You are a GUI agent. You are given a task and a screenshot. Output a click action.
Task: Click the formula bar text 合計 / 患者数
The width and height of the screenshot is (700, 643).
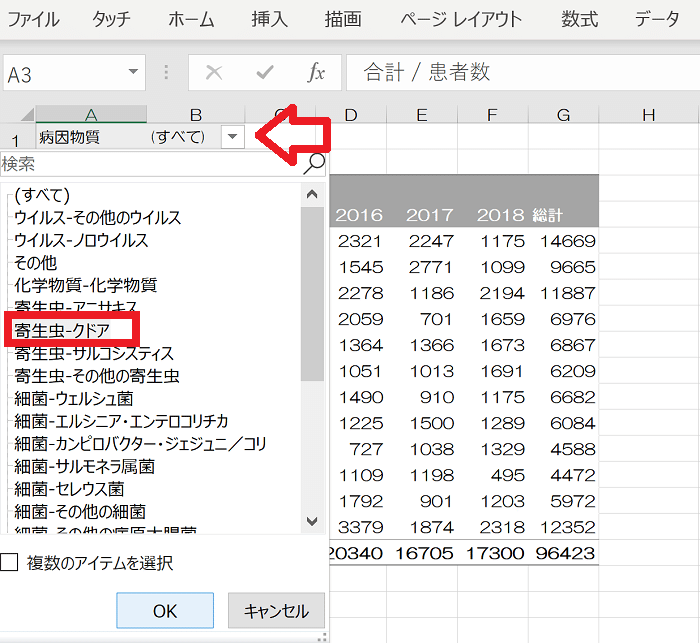click(x=427, y=72)
